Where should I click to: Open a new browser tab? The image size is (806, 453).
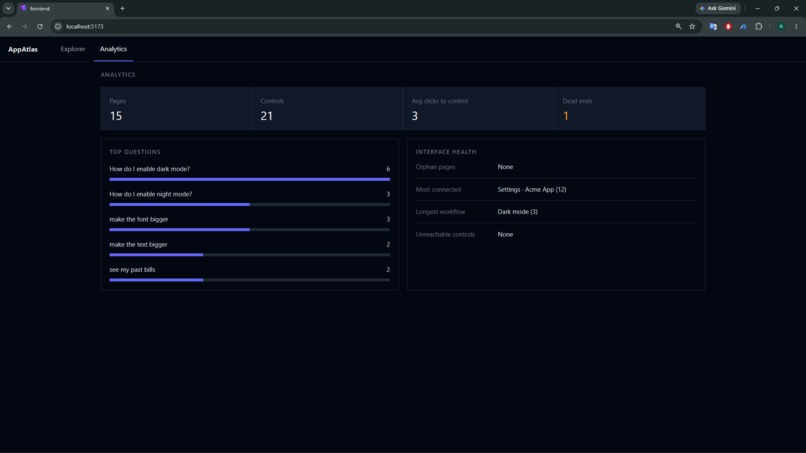click(x=122, y=8)
